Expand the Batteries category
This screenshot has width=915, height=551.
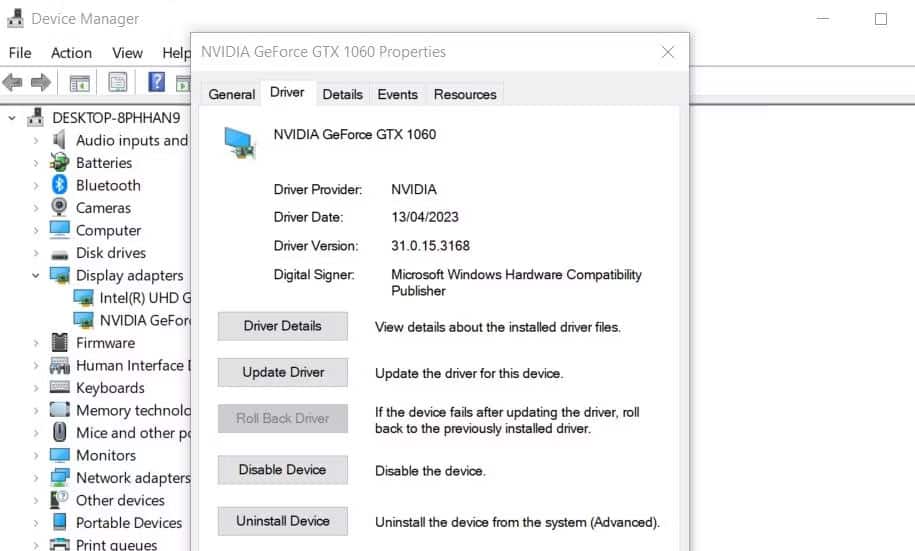[36, 163]
